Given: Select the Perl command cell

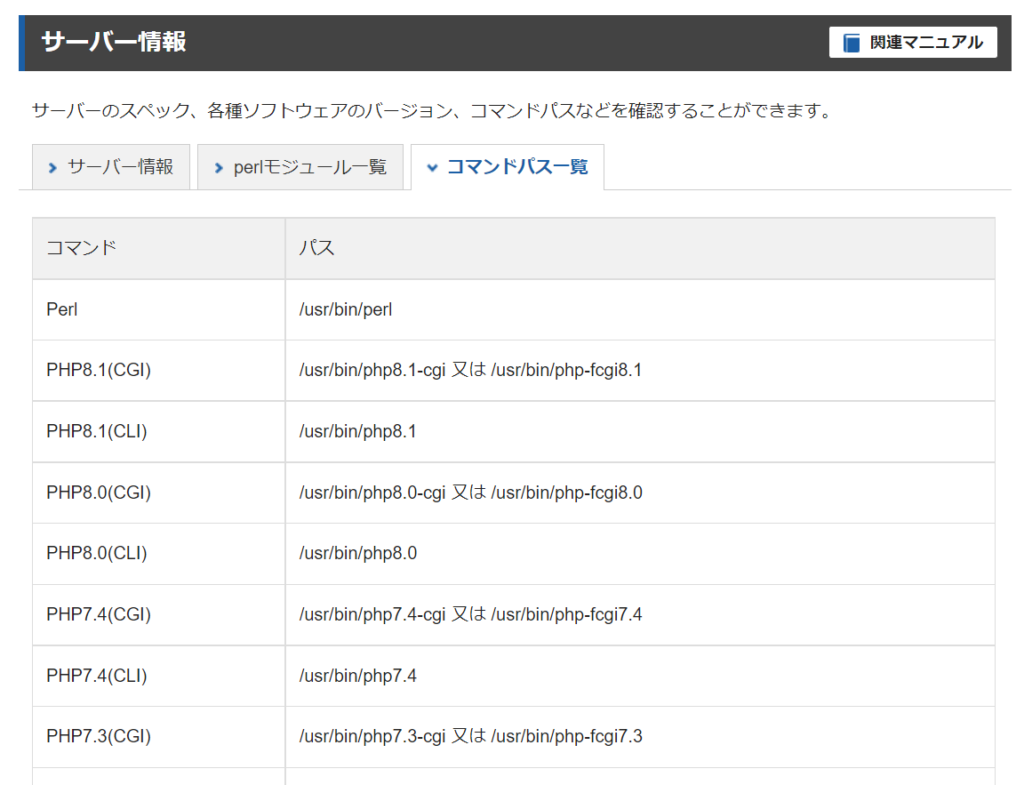Looking at the screenshot, I should click(x=159, y=310).
